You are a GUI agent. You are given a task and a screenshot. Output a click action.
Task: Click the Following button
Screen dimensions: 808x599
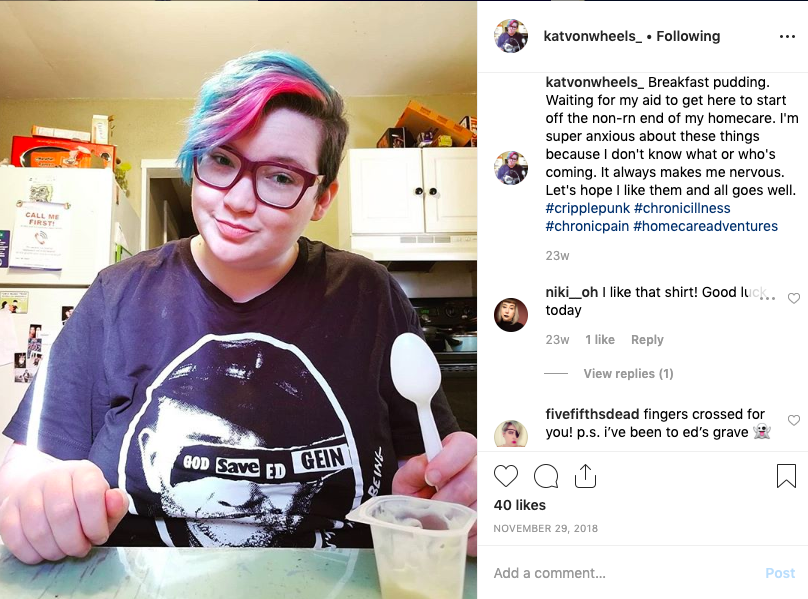click(688, 36)
